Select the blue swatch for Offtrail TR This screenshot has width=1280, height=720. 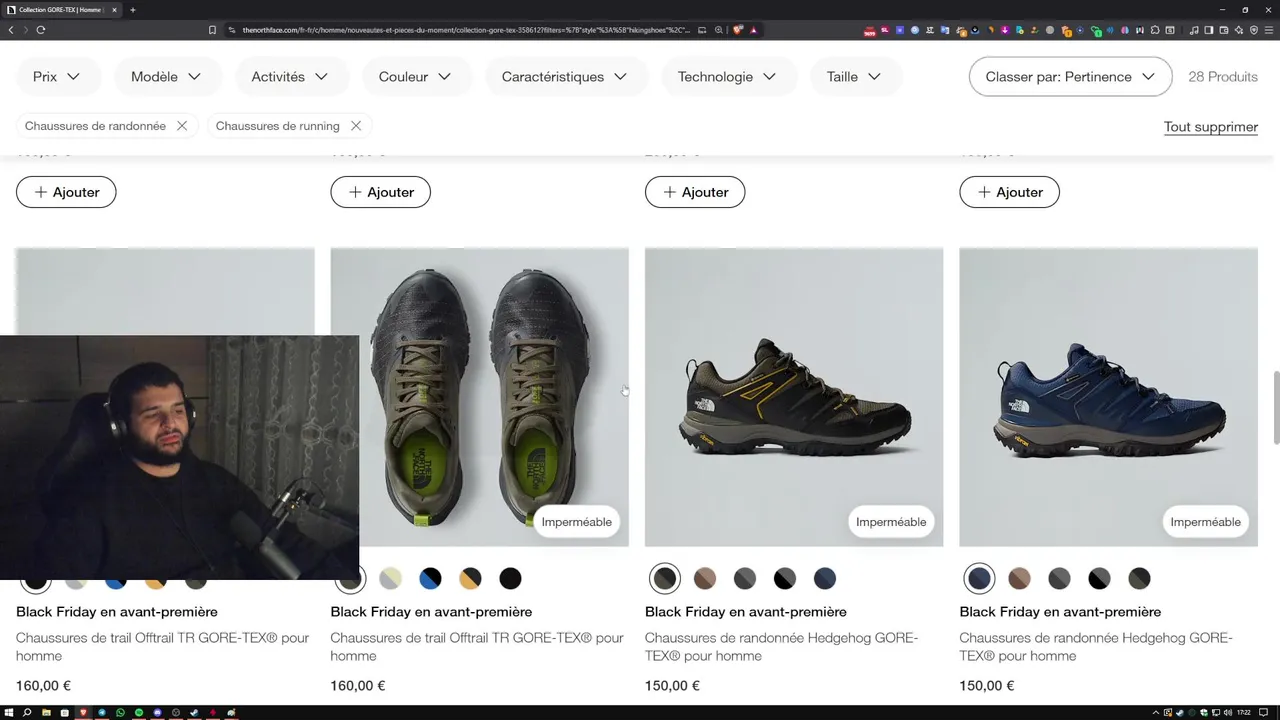(x=430, y=578)
